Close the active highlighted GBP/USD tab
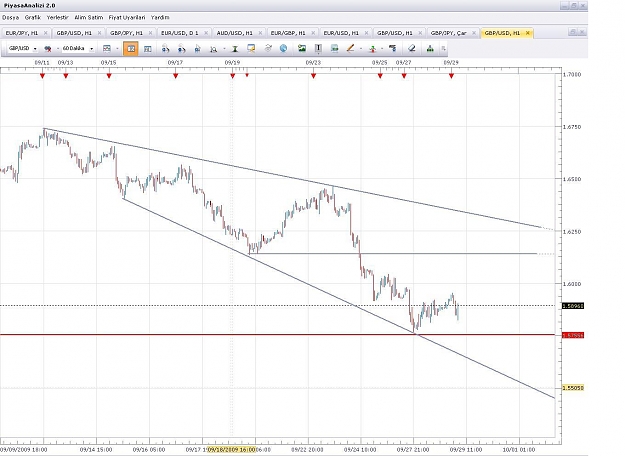Screen dimensions: 625x456 coord(527,33)
